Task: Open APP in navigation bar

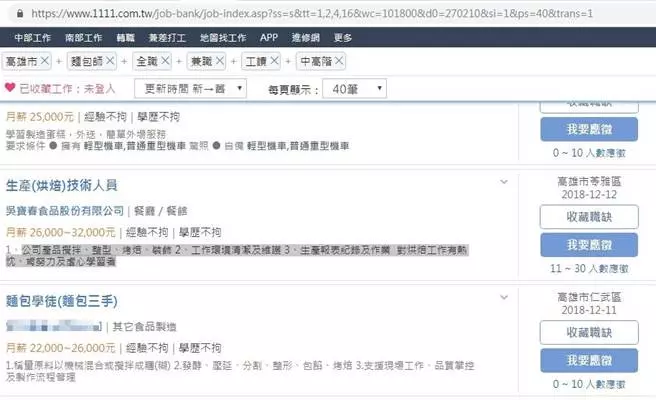Action: point(269,38)
